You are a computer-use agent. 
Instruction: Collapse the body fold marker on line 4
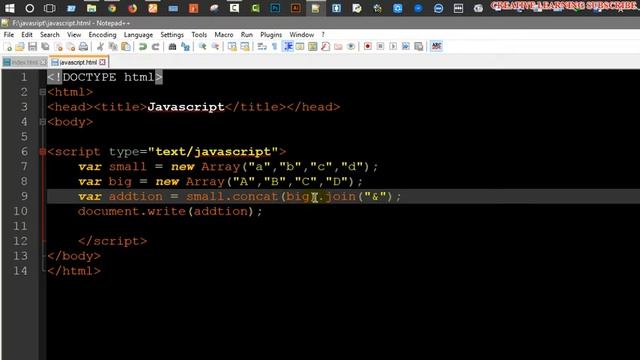click(42, 122)
